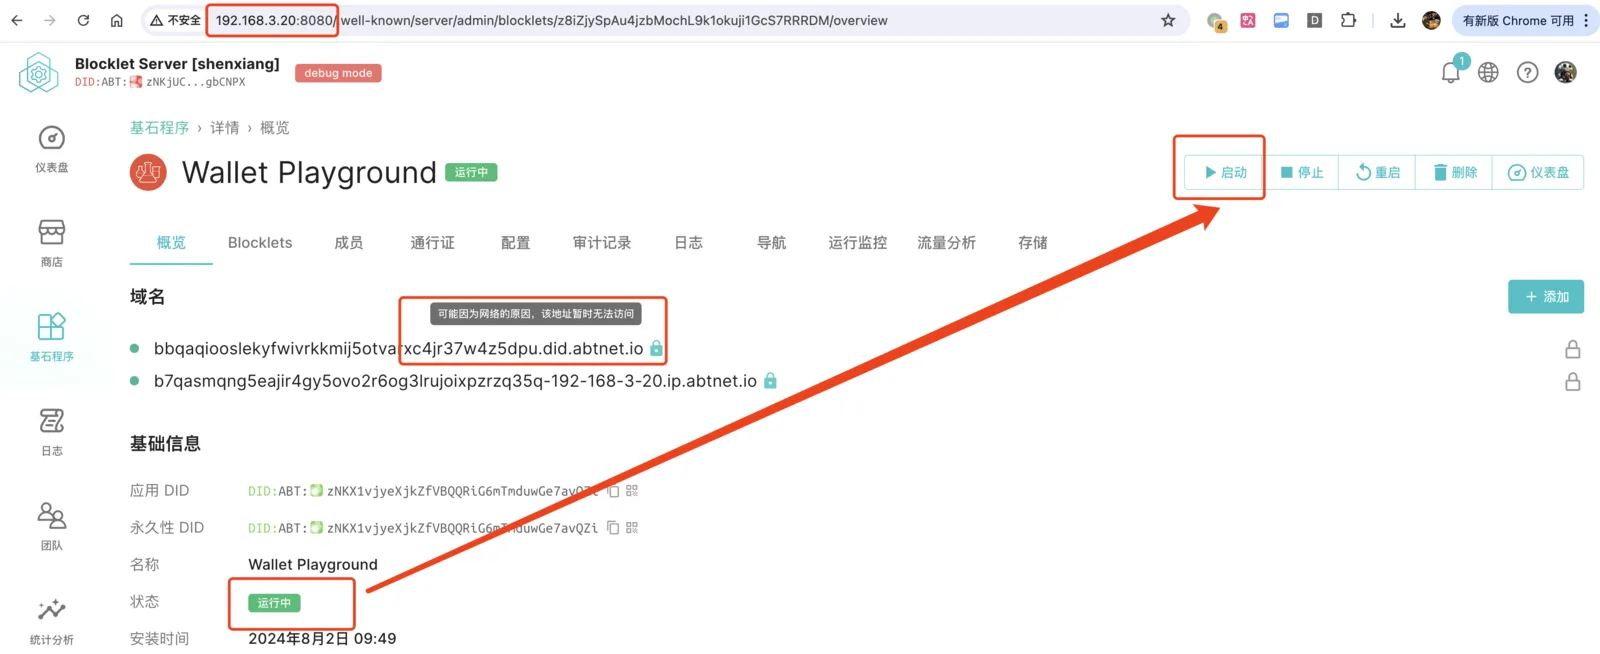Open the 仪表盘 button in the action bar
This screenshot has height=654, width=1600.
[1538, 172]
